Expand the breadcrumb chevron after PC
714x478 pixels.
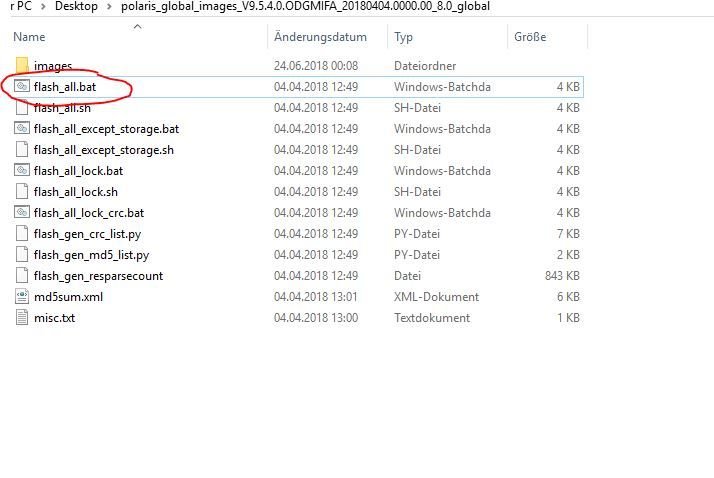coord(43,7)
